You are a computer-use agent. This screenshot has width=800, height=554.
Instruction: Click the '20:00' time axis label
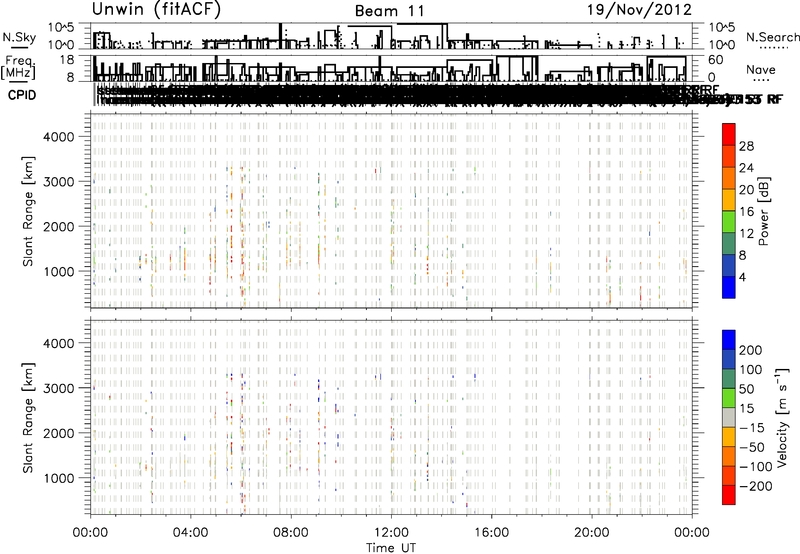point(592,533)
